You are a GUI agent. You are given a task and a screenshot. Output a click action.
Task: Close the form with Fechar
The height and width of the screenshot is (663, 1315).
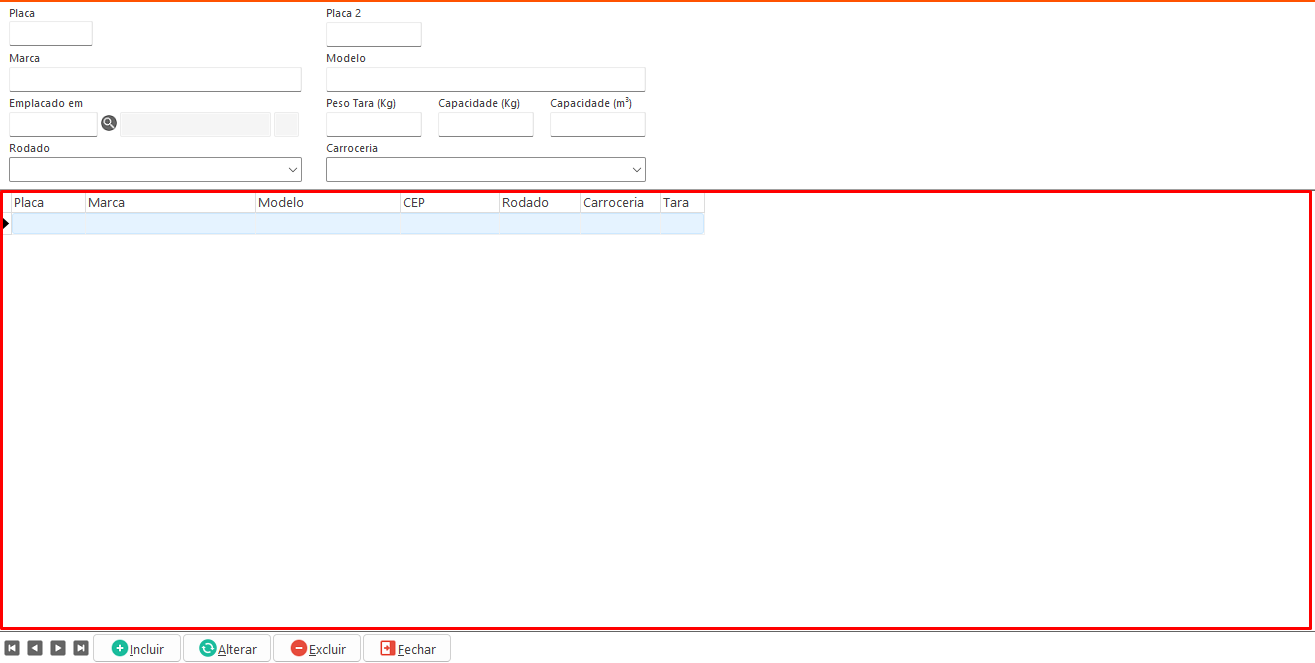click(406, 648)
